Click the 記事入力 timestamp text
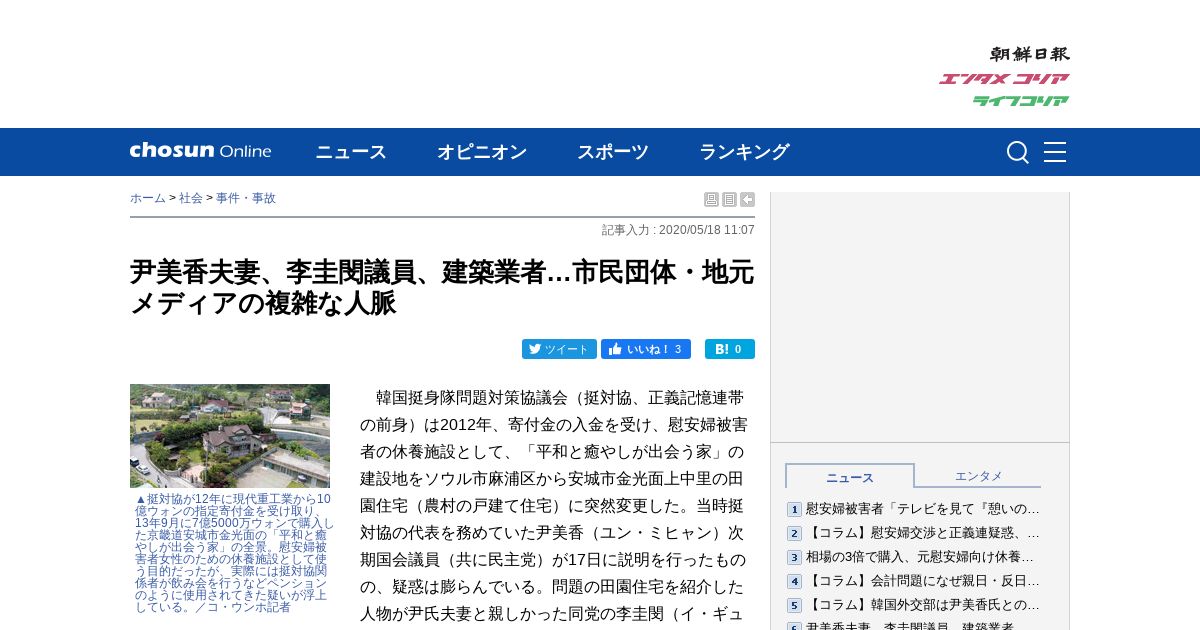Viewport: 1200px width, 630px height. (678, 230)
